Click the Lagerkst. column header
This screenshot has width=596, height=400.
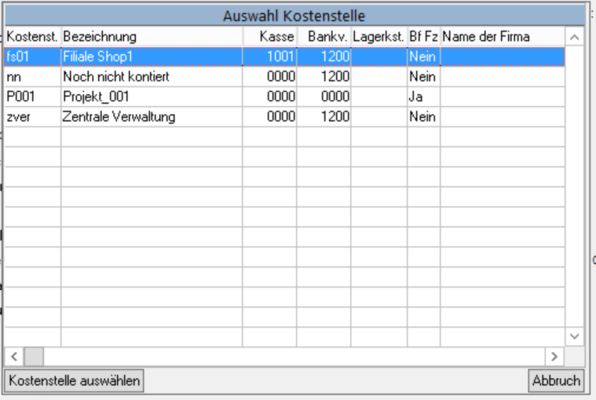coord(379,37)
